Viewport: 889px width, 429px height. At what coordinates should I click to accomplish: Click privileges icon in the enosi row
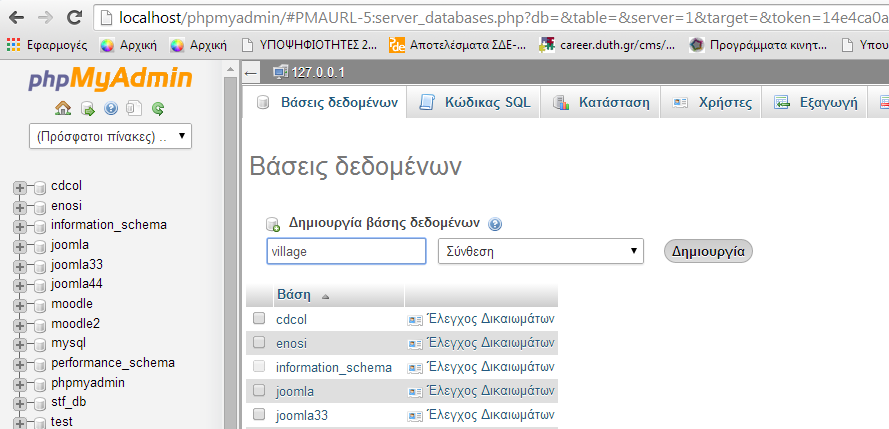click(415, 343)
